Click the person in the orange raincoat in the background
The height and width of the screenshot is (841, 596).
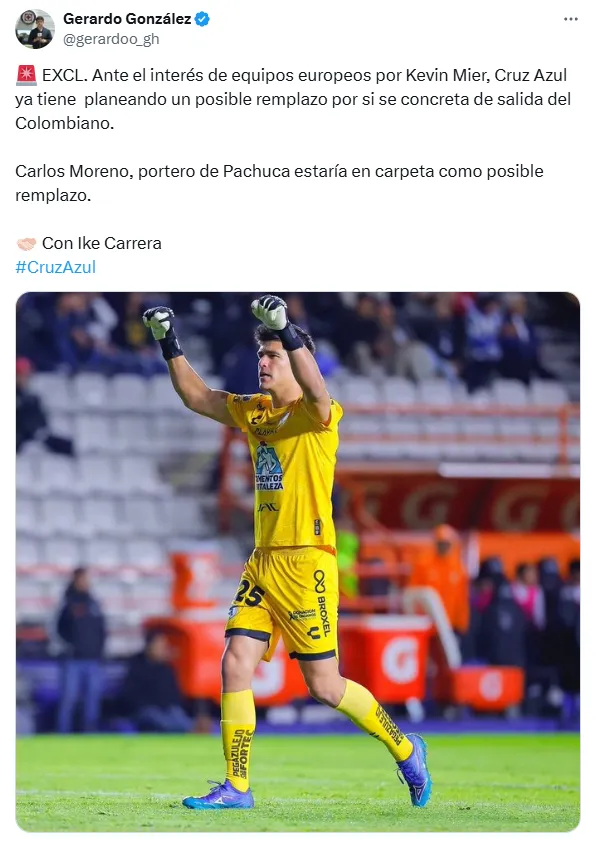[x=442, y=577]
